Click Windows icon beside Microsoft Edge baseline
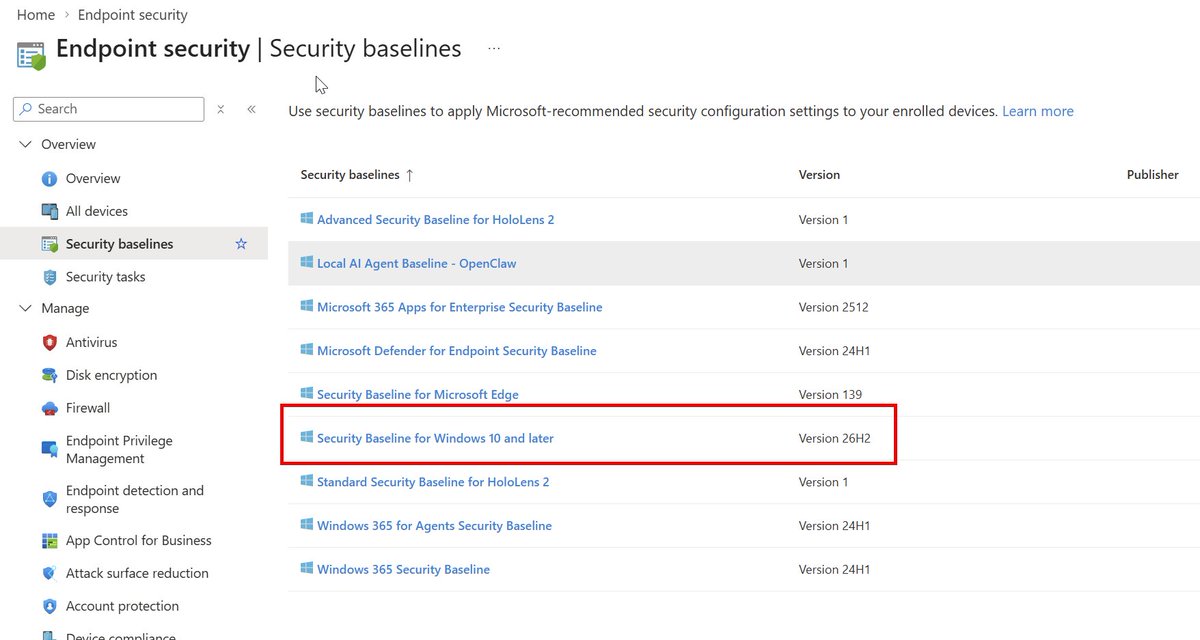Screen dimensions: 1200x640 tap(307, 394)
